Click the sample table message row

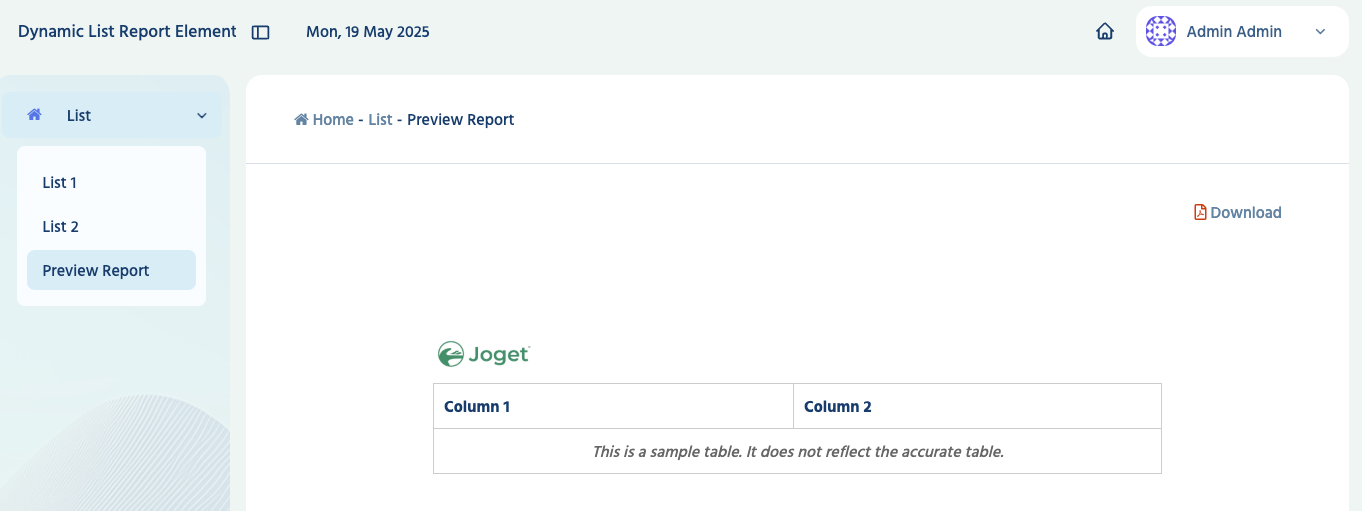click(797, 451)
